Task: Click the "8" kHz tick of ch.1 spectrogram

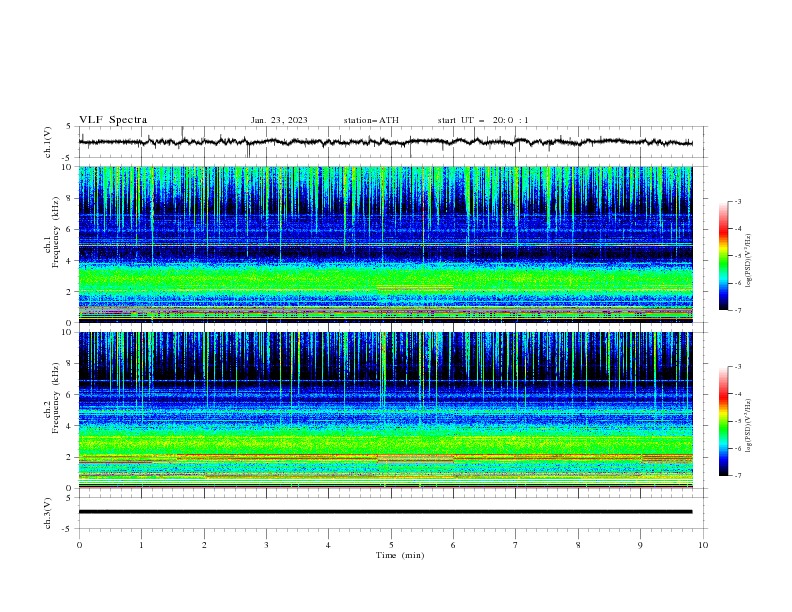Action: pos(70,198)
